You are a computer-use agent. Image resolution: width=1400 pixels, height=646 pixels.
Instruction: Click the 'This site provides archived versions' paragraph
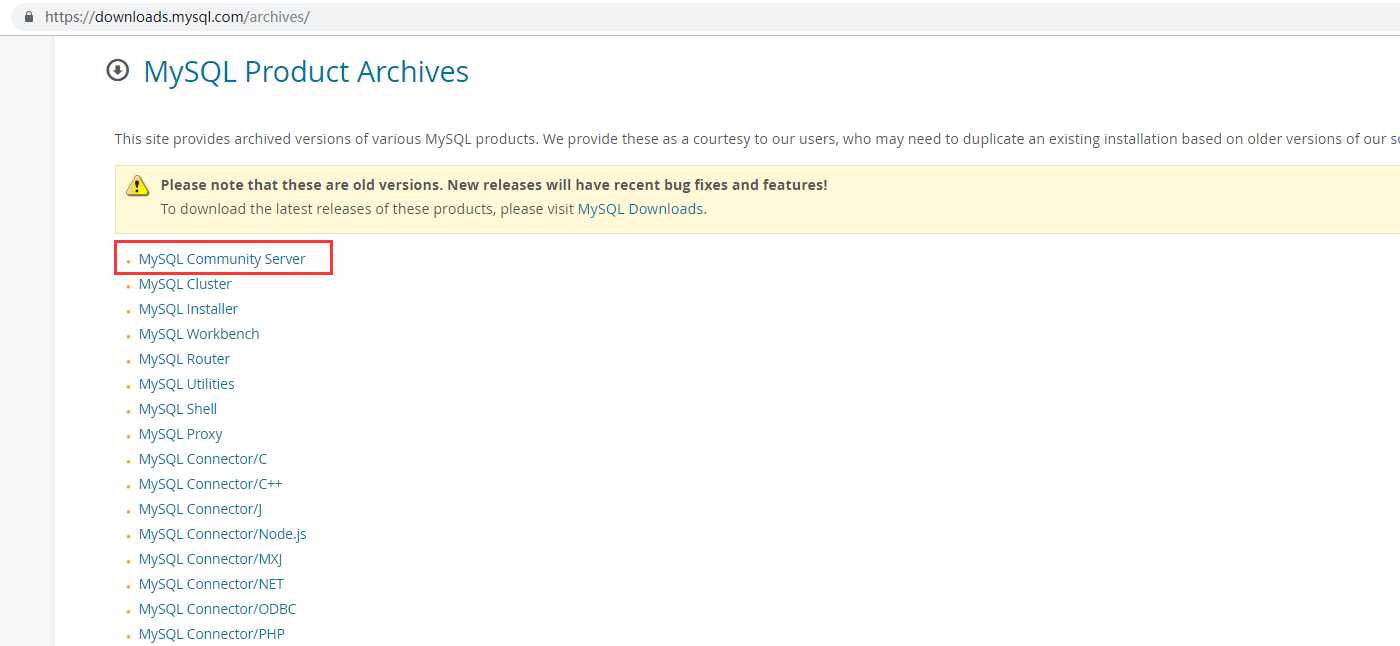[757, 139]
